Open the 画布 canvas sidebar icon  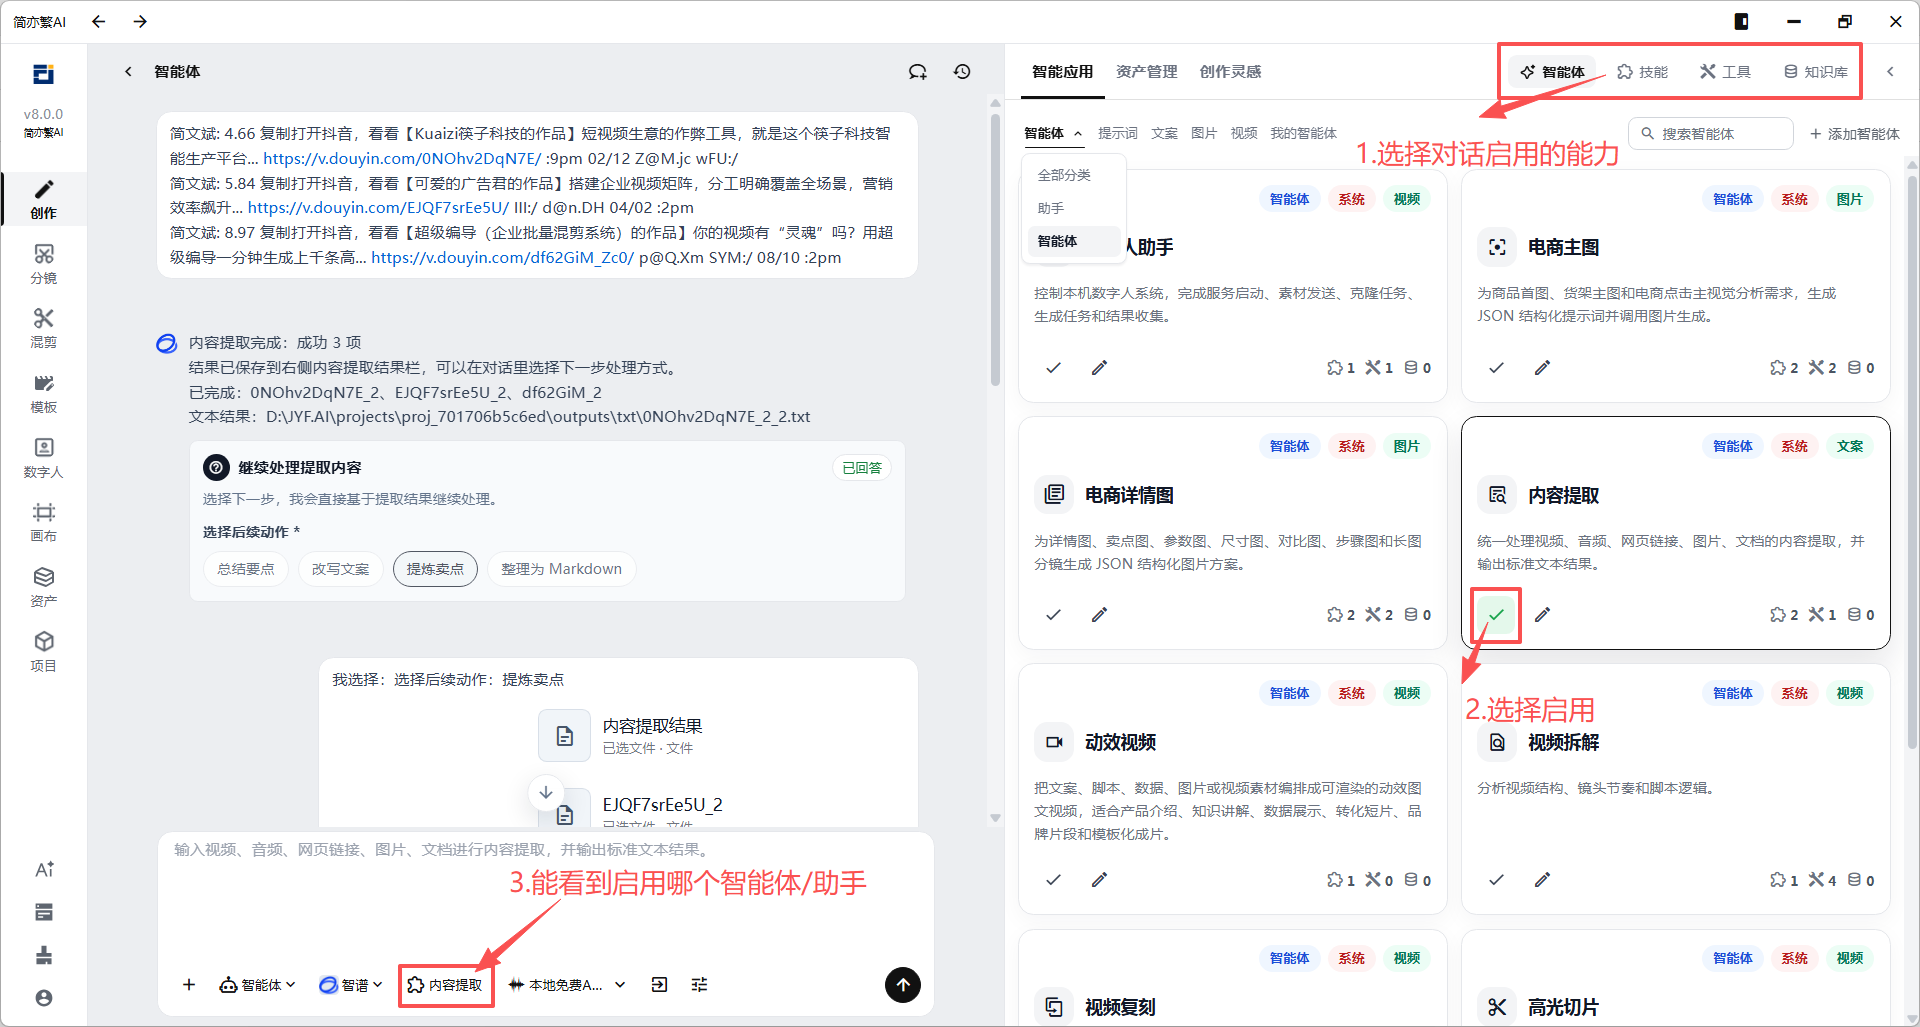(x=43, y=522)
